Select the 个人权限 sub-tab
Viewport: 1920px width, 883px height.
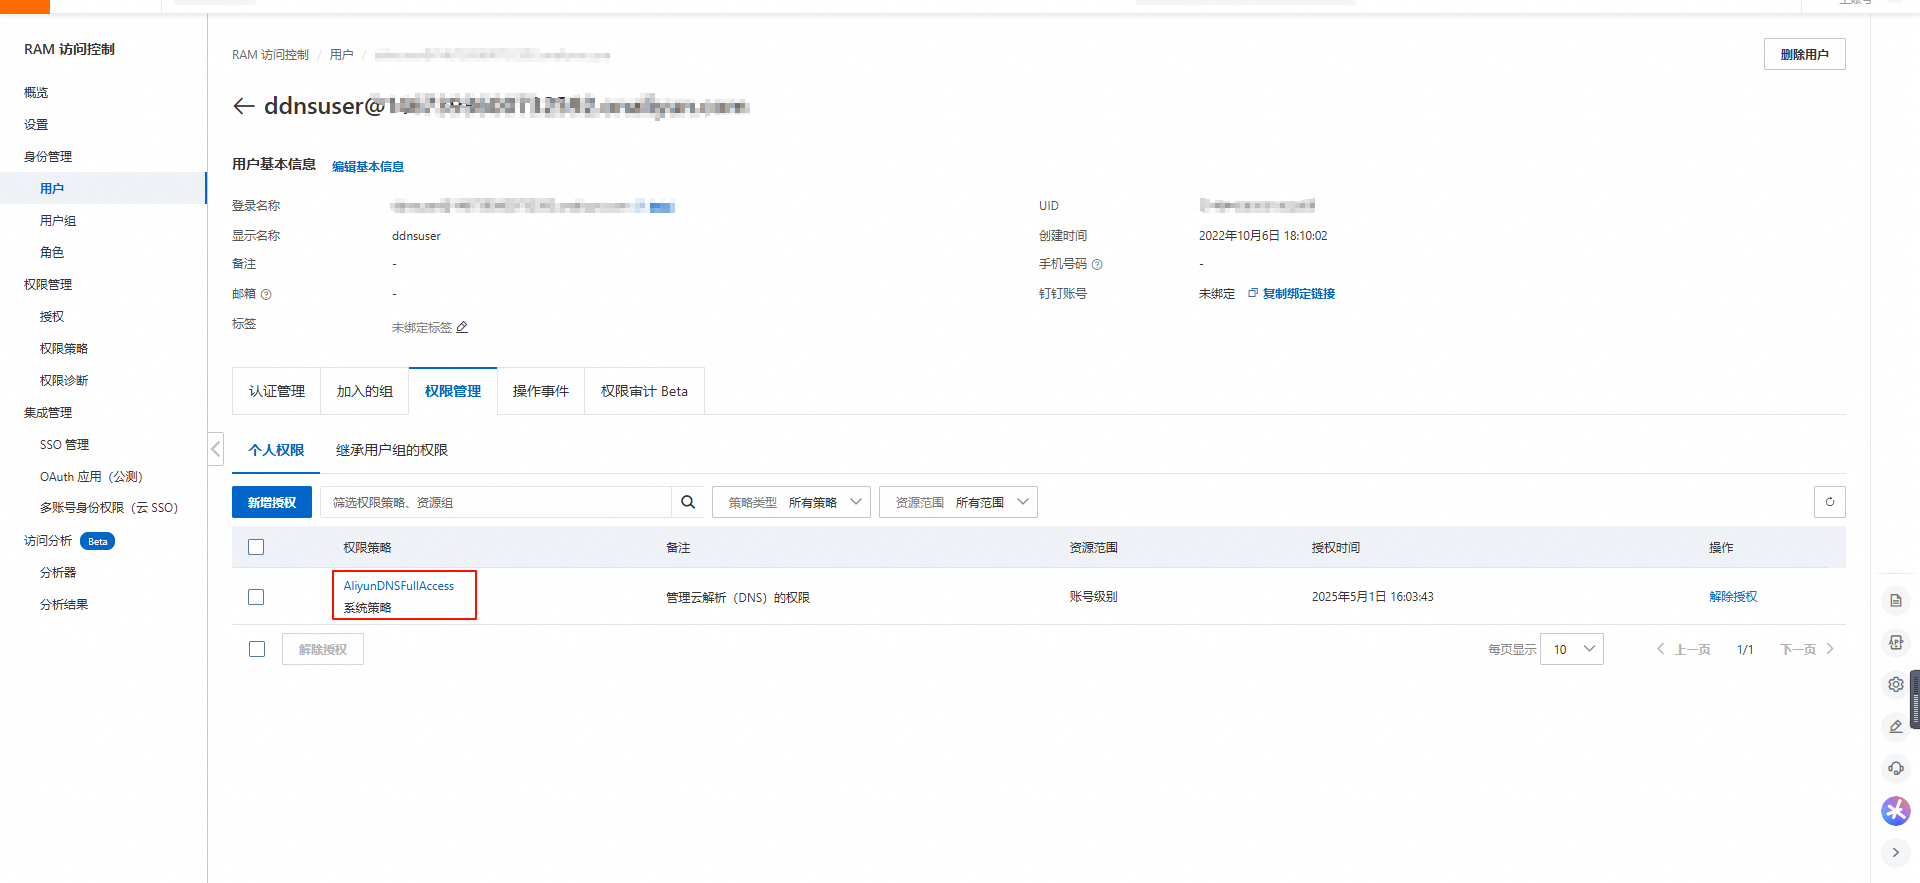point(276,450)
